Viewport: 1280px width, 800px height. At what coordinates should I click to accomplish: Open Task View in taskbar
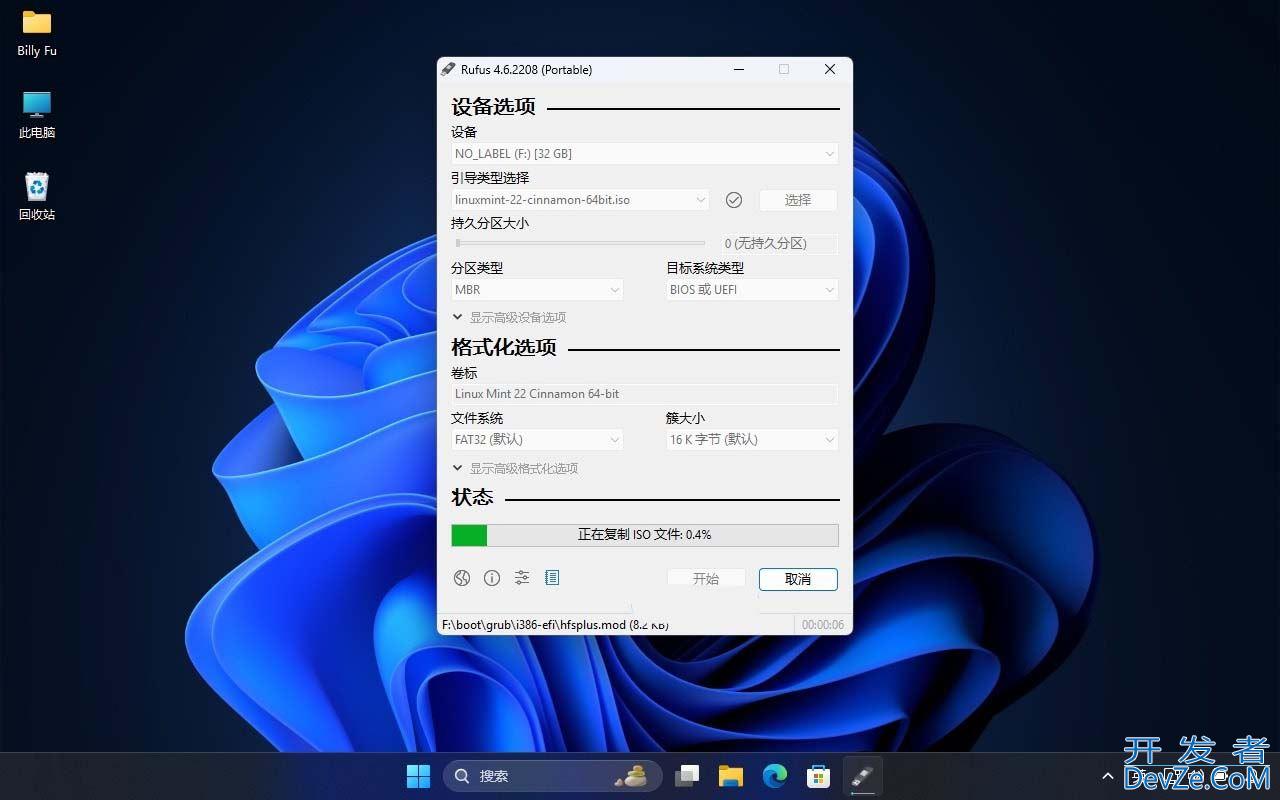pyautogui.click(x=687, y=776)
